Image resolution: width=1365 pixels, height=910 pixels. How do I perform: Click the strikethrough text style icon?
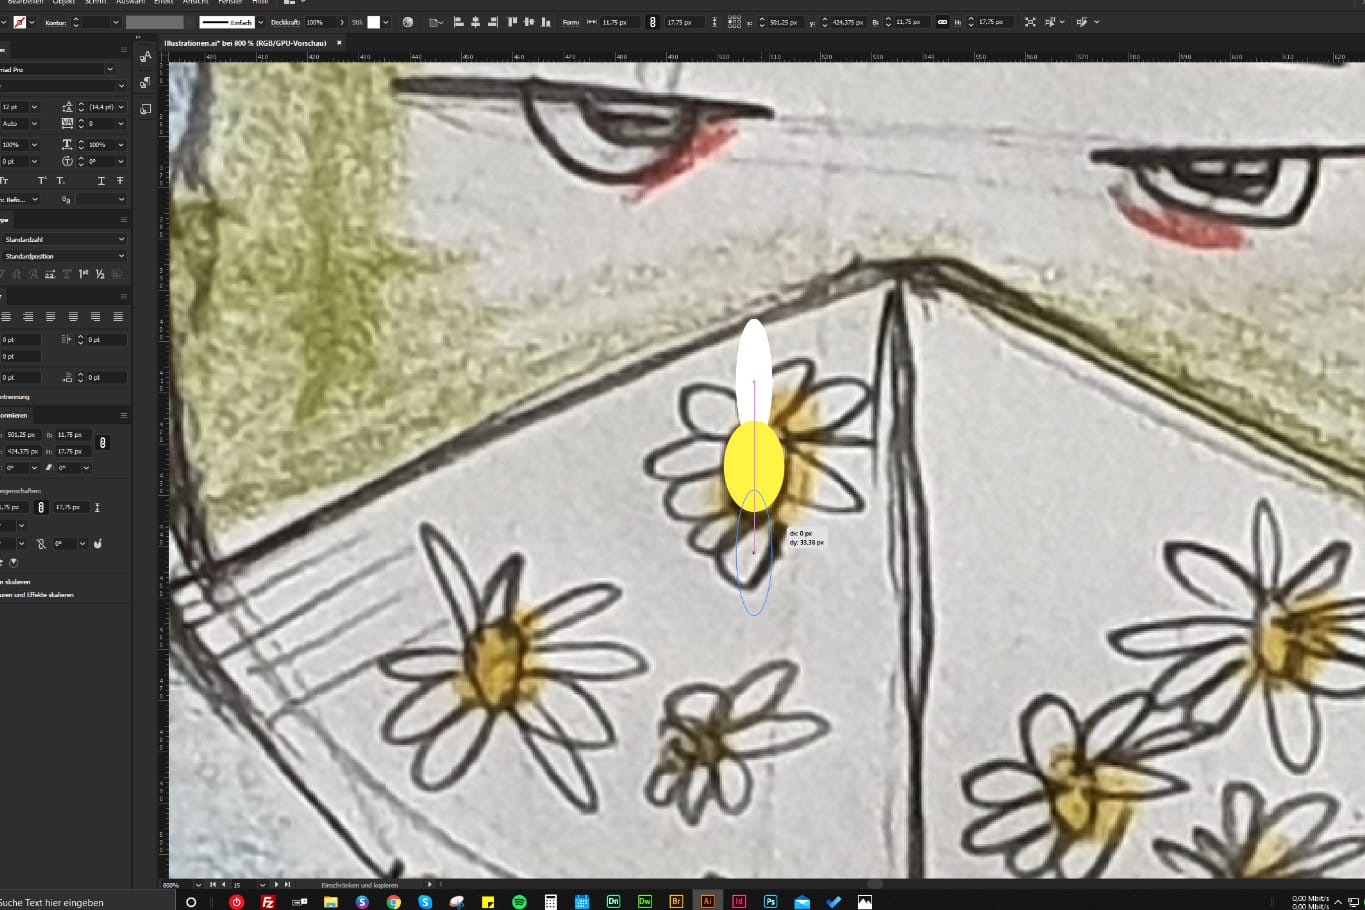pyautogui.click(x=120, y=180)
